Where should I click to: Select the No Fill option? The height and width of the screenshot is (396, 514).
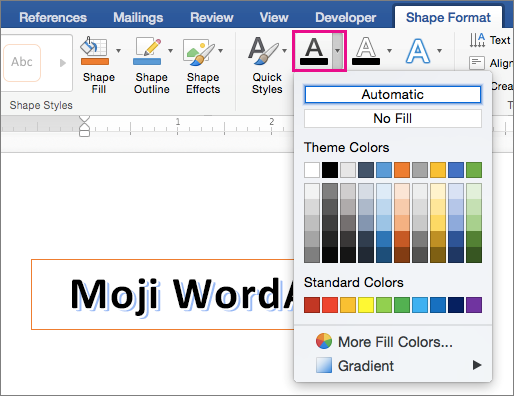[393, 118]
